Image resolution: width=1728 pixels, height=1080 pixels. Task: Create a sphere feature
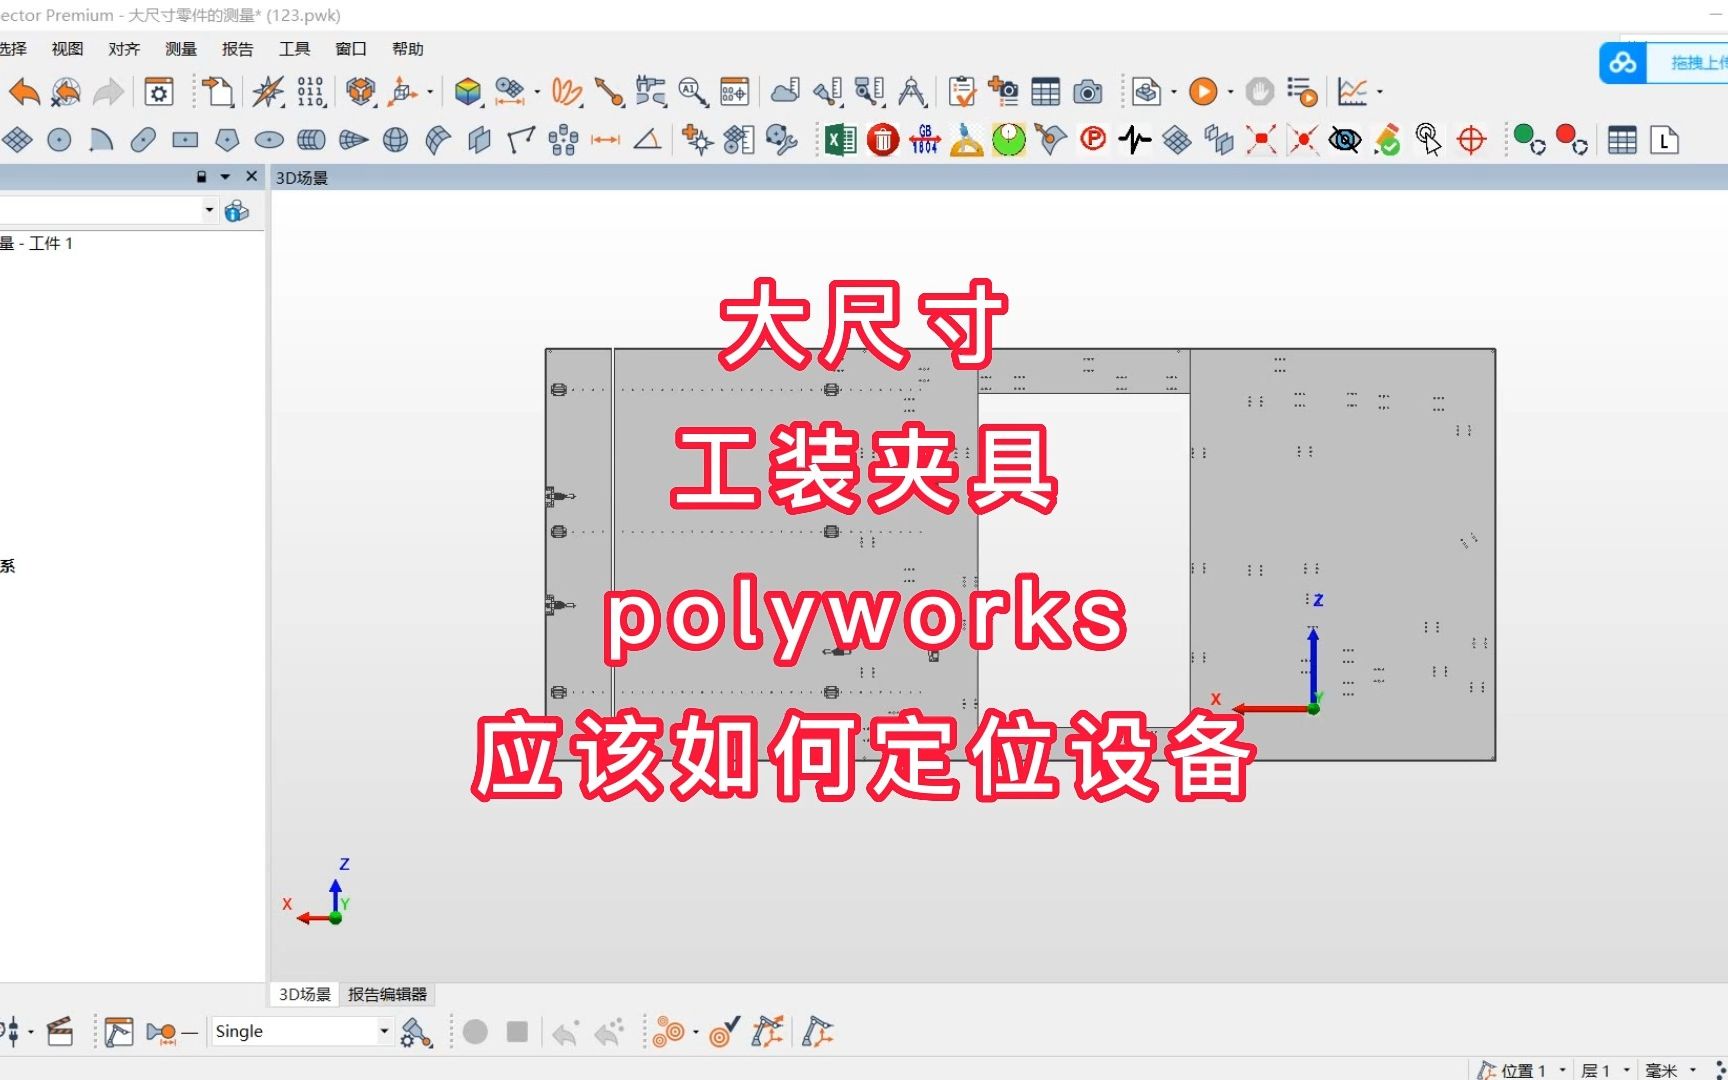(395, 140)
